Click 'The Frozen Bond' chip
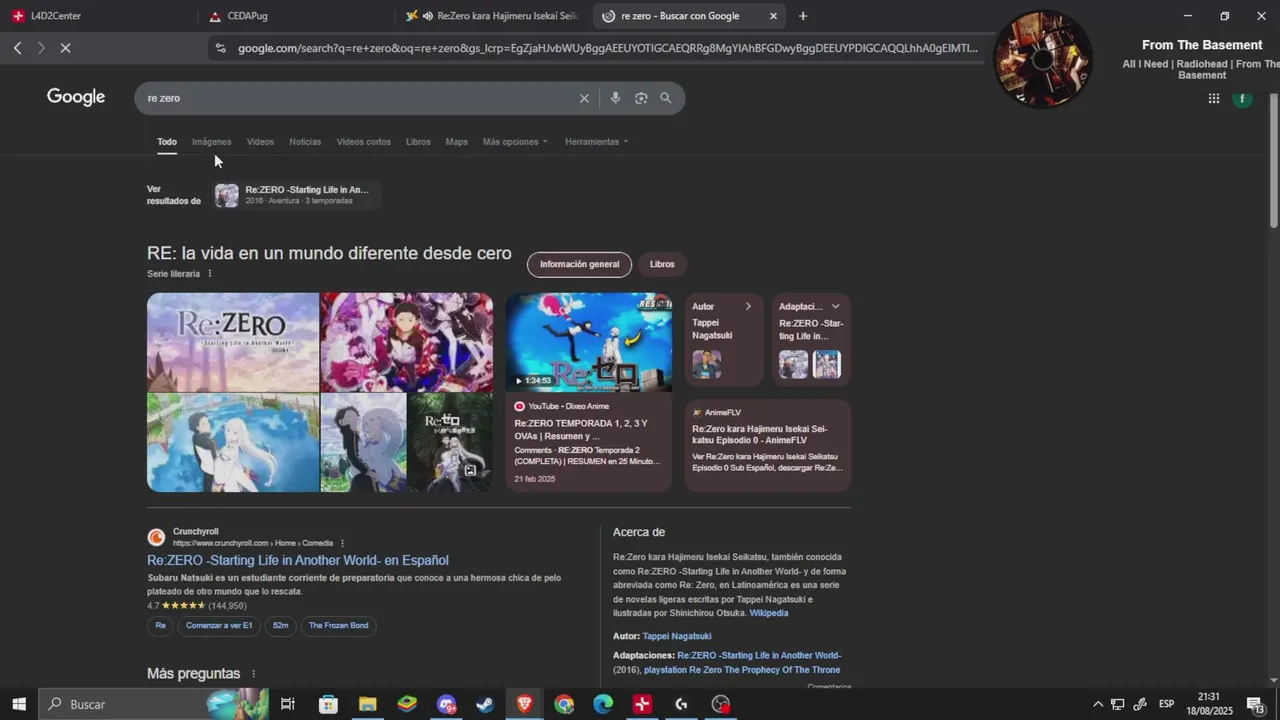 [x=338, y=626]
